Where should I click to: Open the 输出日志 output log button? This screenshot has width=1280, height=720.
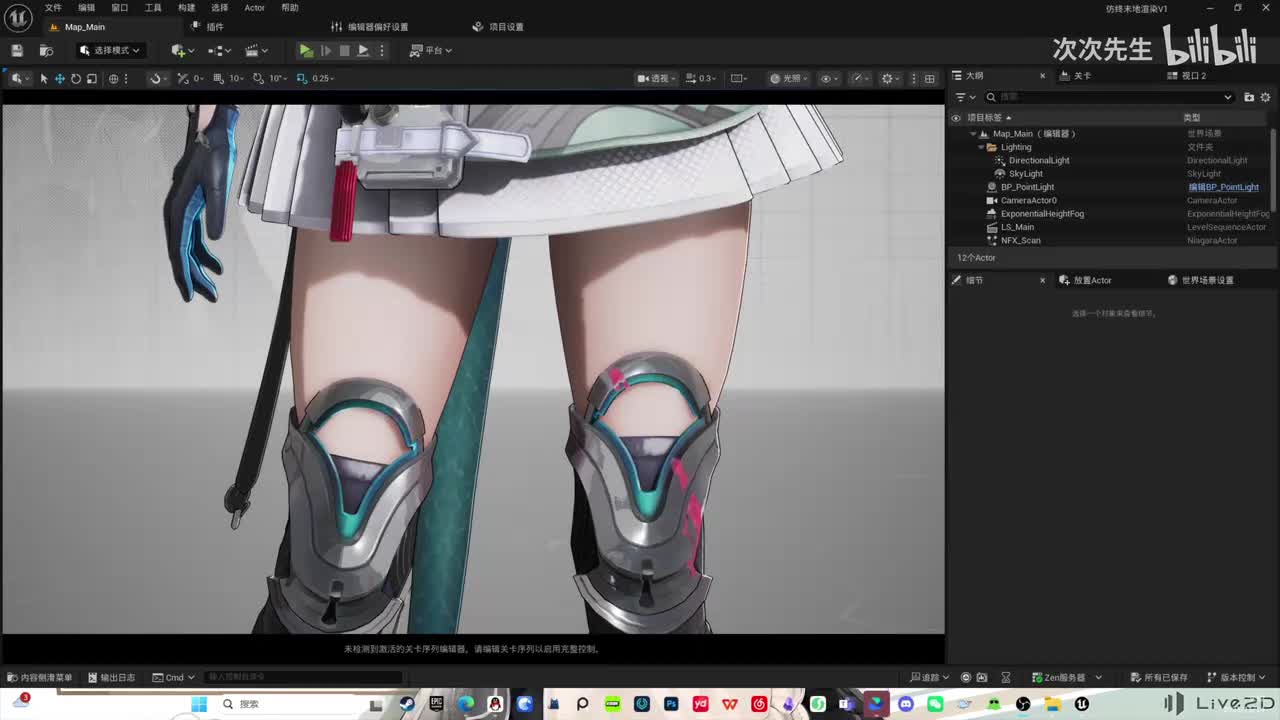111,677
